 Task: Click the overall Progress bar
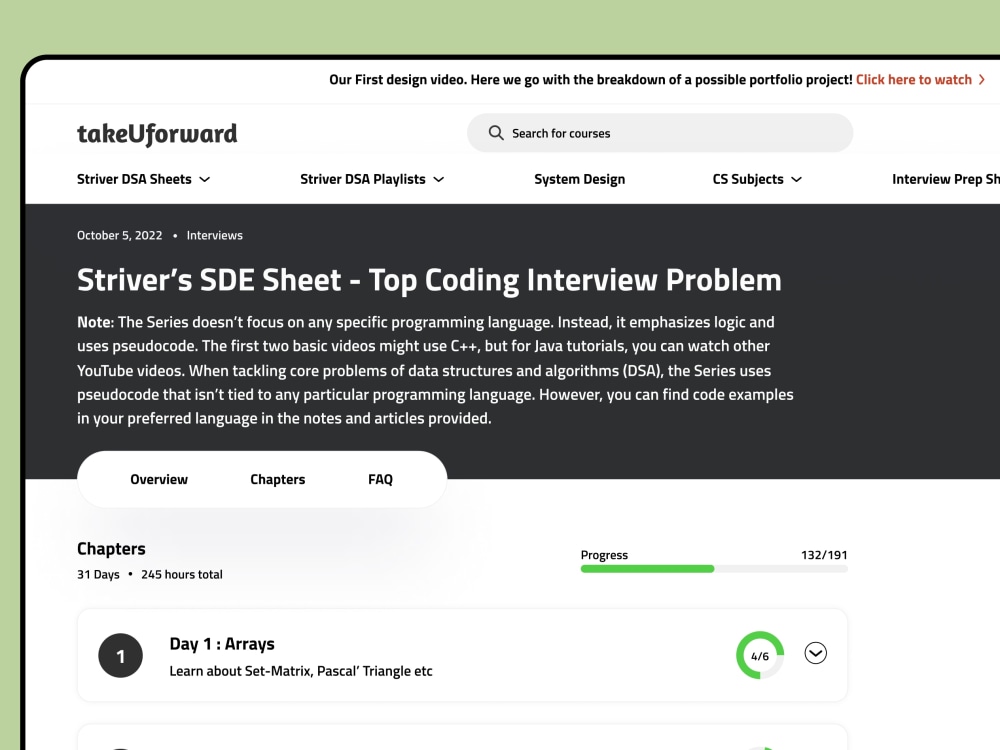[714, 569]
